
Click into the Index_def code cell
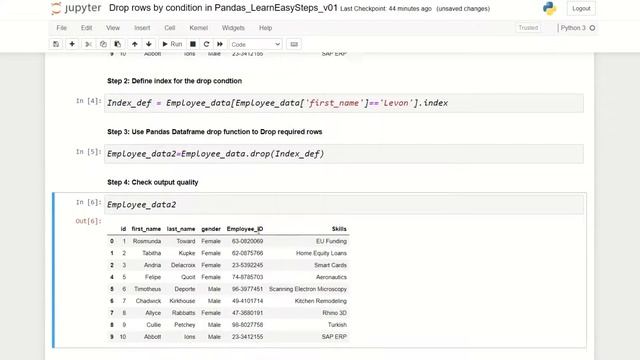point(344,103)
